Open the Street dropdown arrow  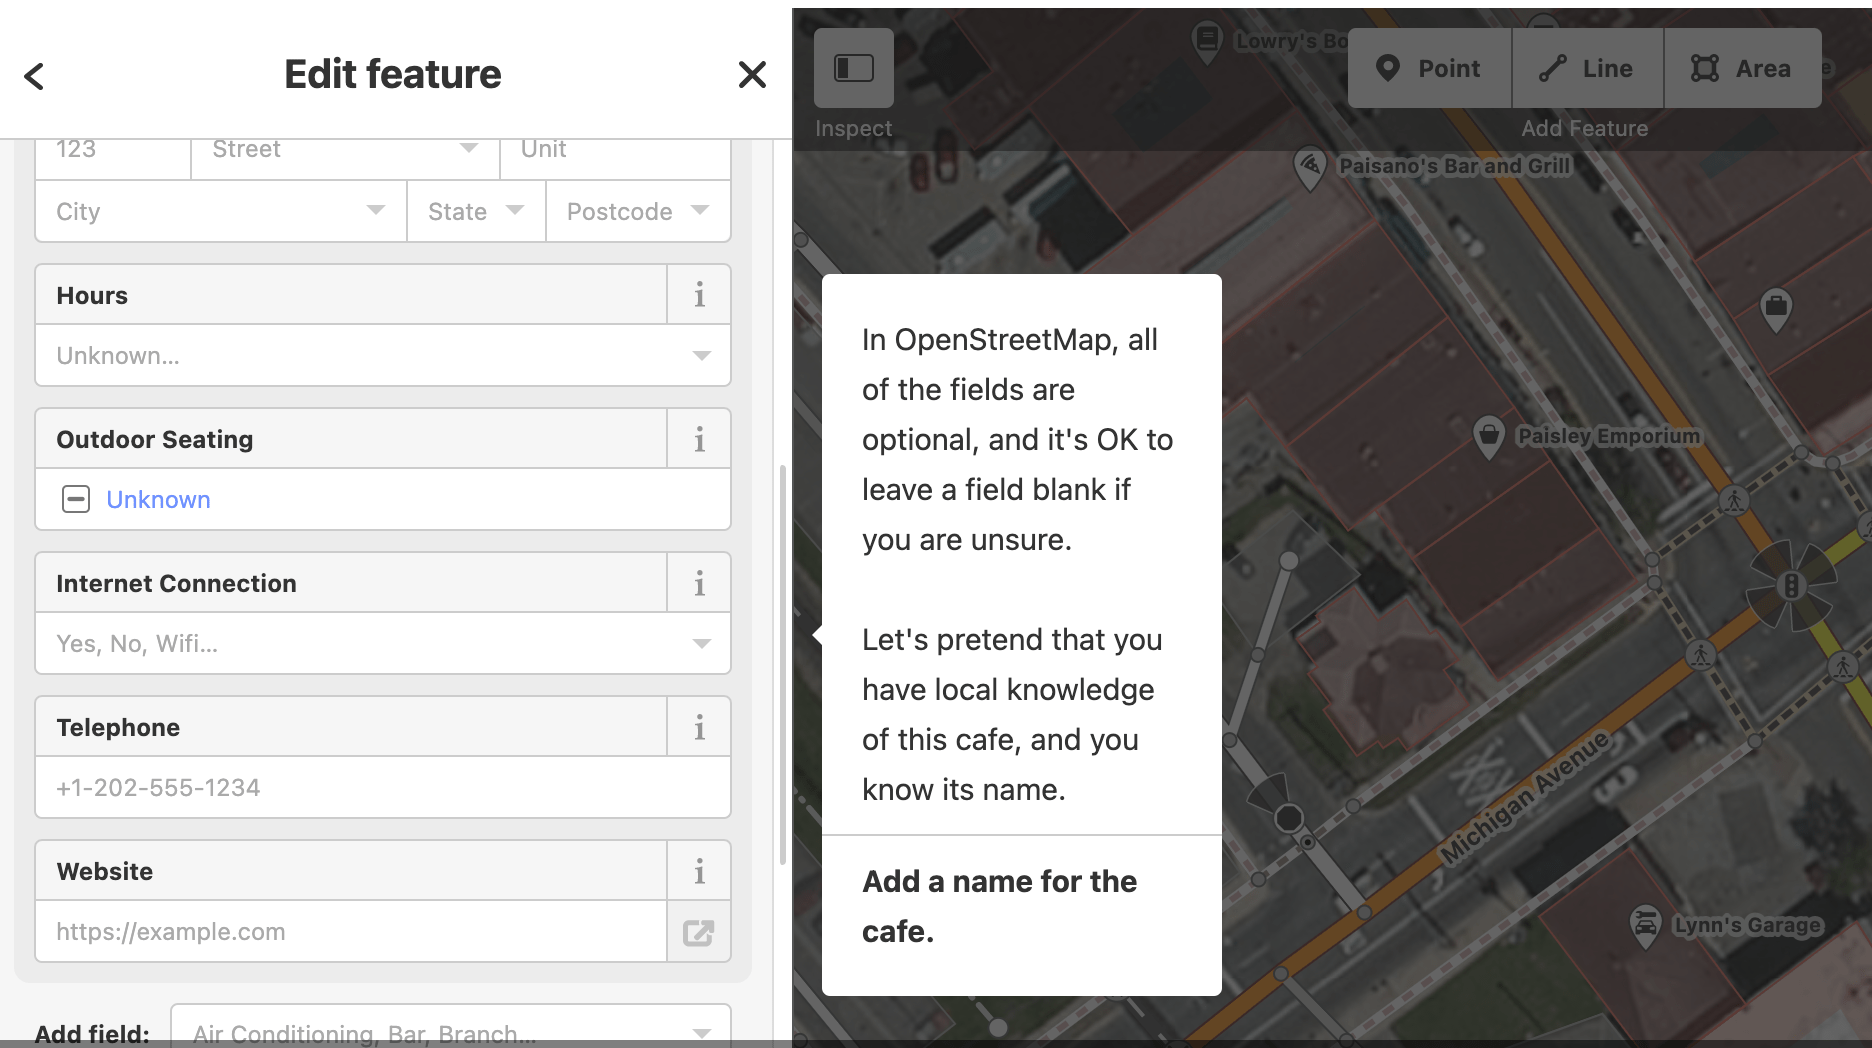(468, 148)
